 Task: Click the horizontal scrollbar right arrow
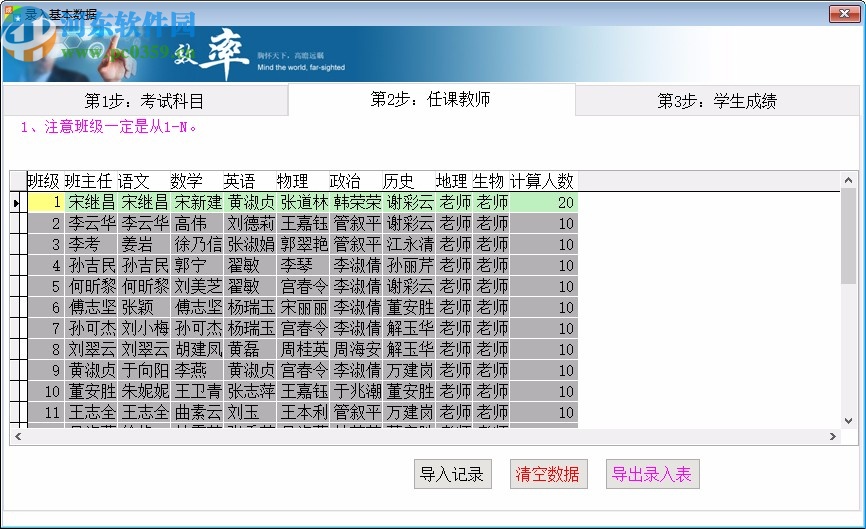[x=833, y=437]
